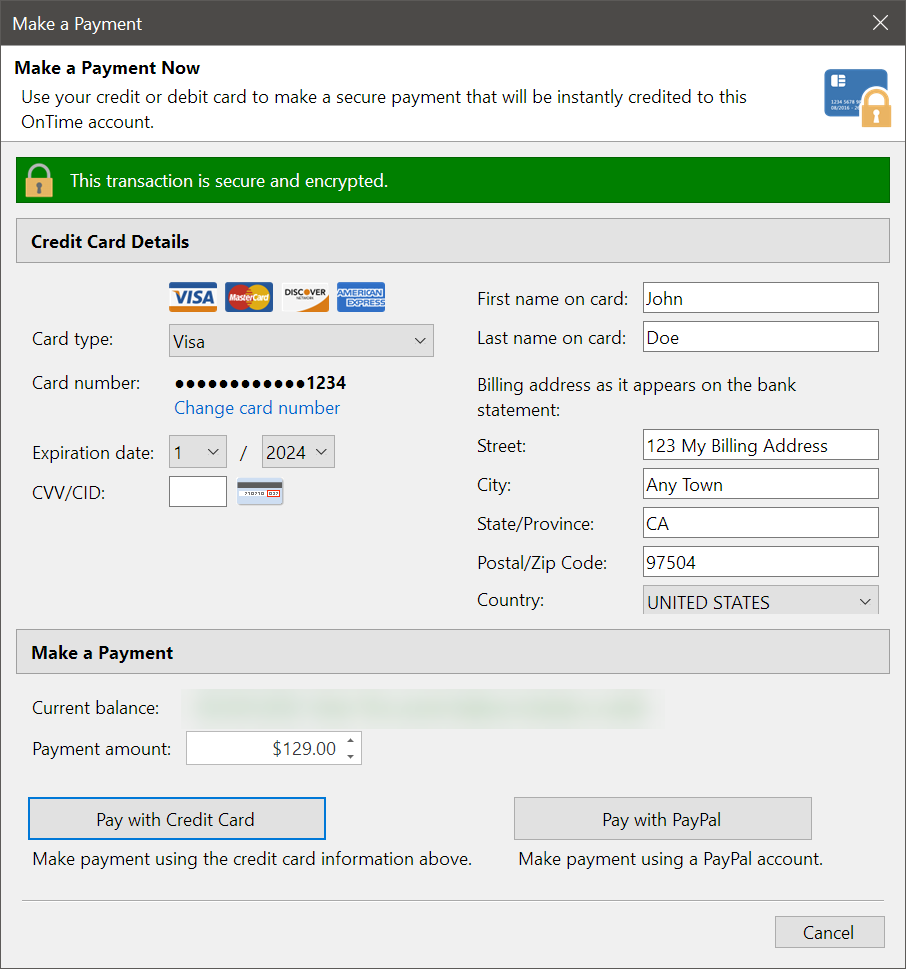Click the Make a Payment section header
Viewport: 906px width, 969px height.
pos(452,652)
